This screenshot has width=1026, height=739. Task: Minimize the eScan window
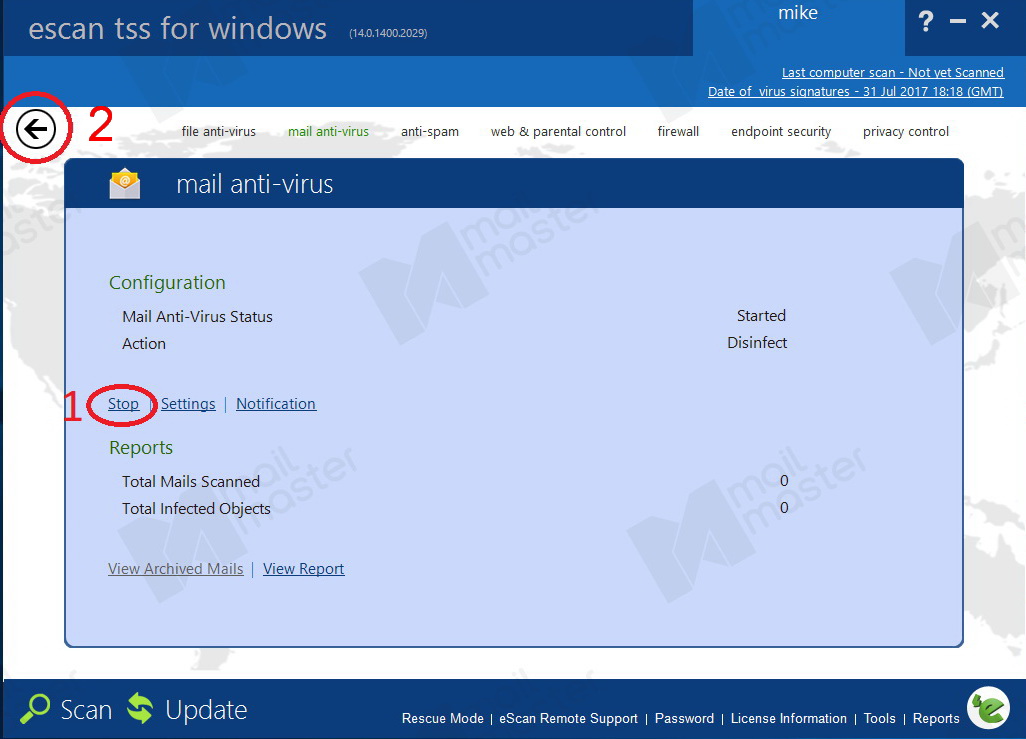958,21
